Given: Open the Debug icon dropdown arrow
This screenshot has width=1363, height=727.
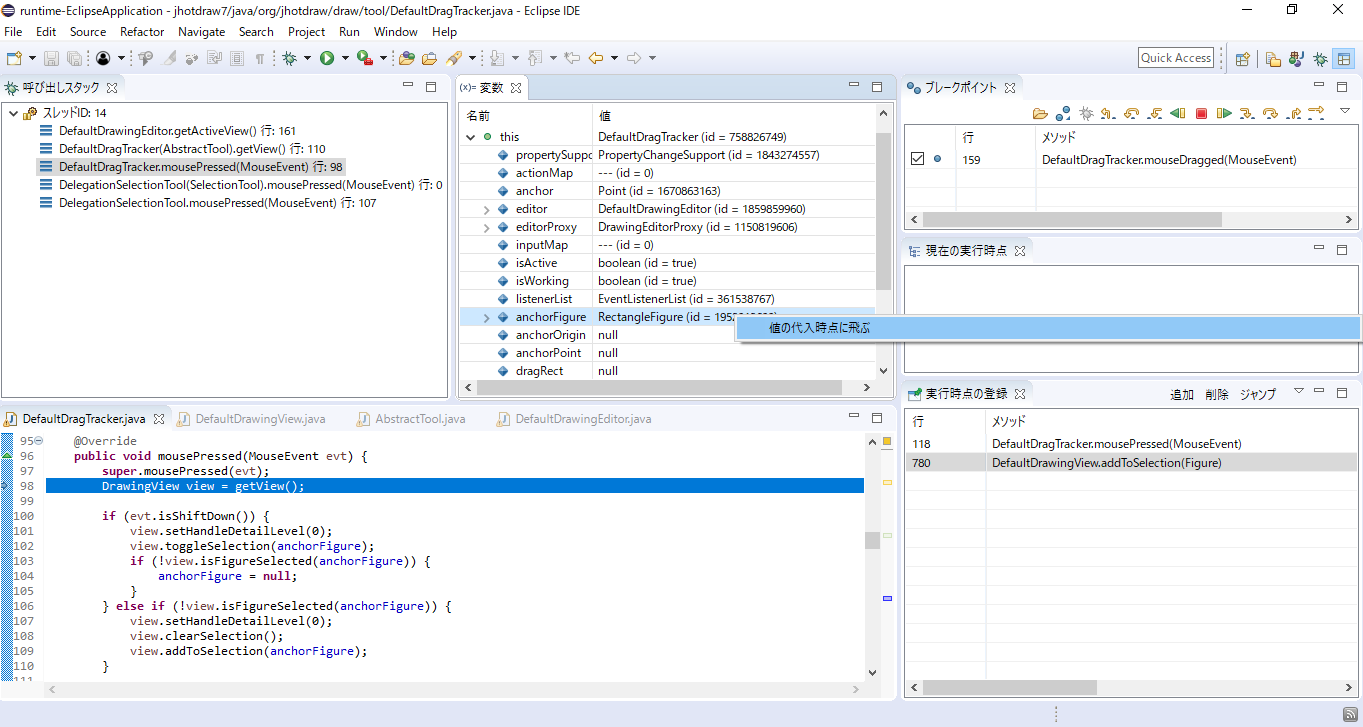Looking at the screenshot, I should pyautogui.click(x=308, y=58).
